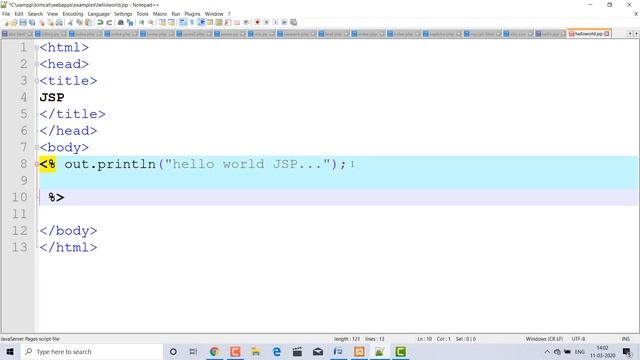Click 'Ln : 10' in status bar

click(424, 339)
